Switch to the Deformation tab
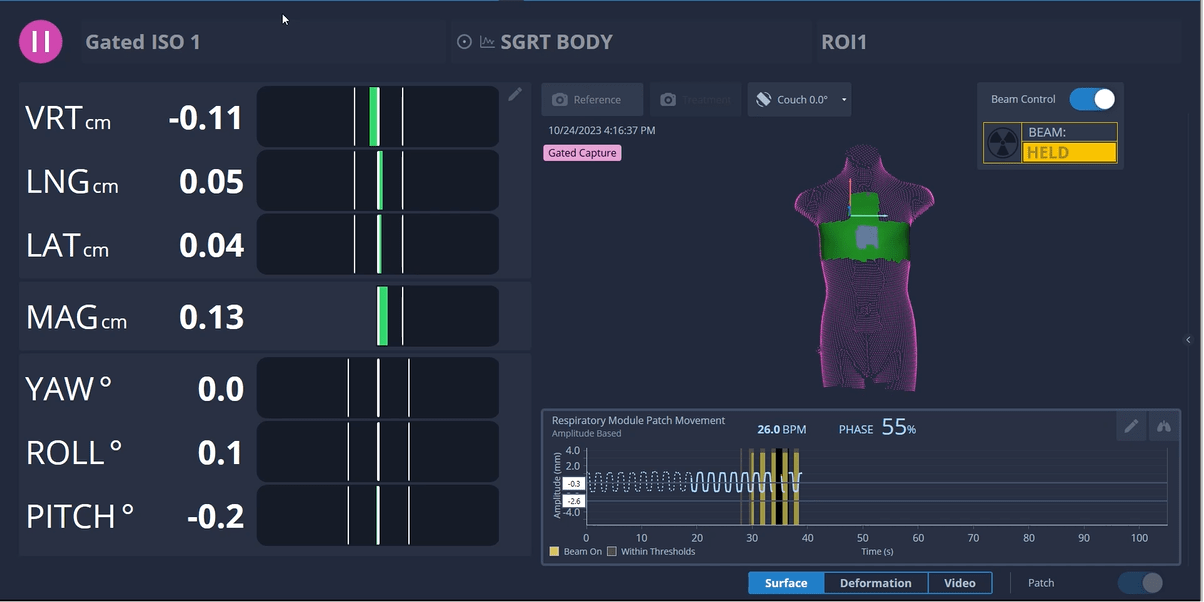 [874, 582]
